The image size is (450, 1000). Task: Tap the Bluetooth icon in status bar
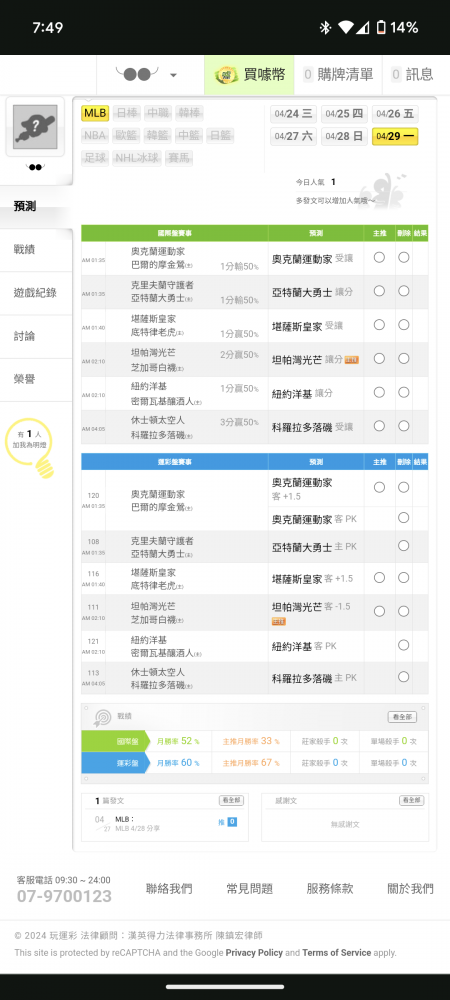click(x=325, y=27)
